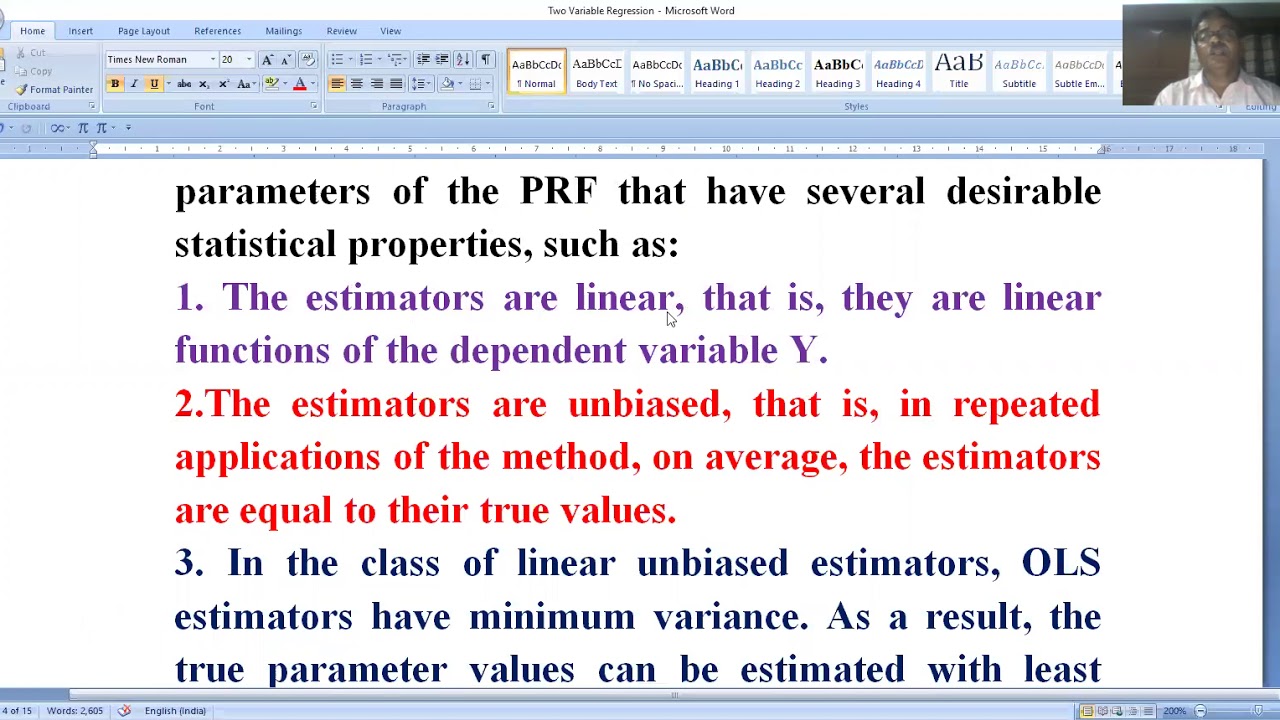Open Font dialog launcher
Screen dimensions: 1280x720
(x=313, y=106)
